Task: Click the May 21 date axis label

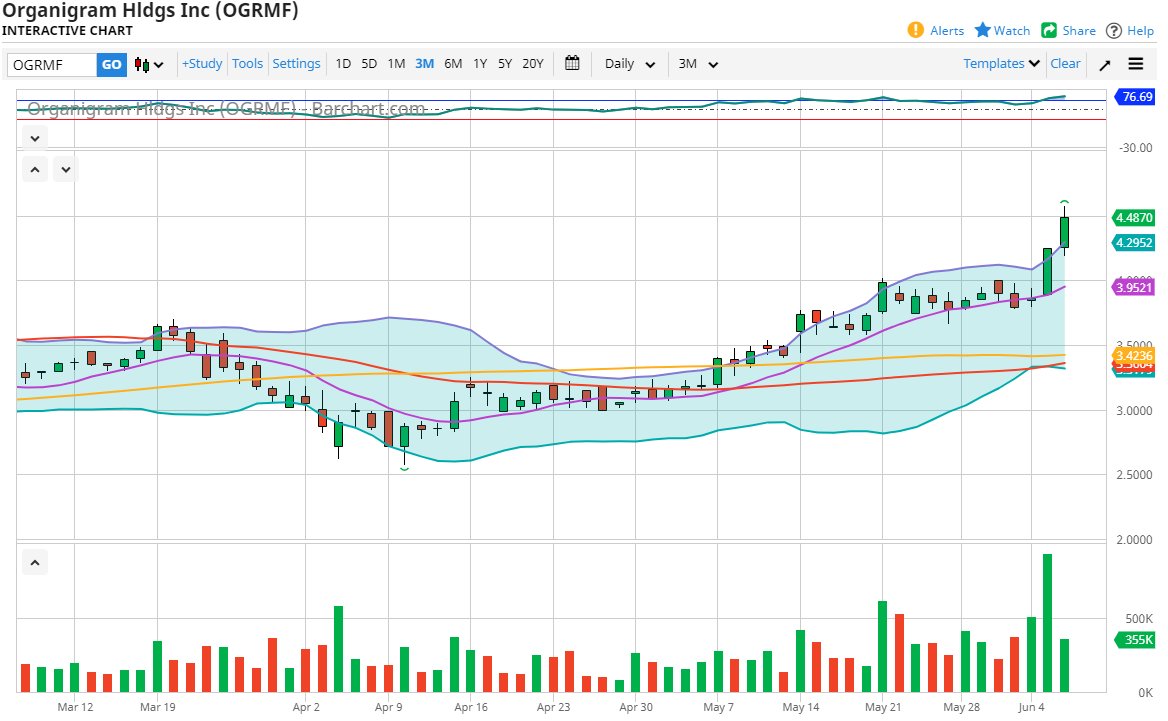Action: click(883, 707)
